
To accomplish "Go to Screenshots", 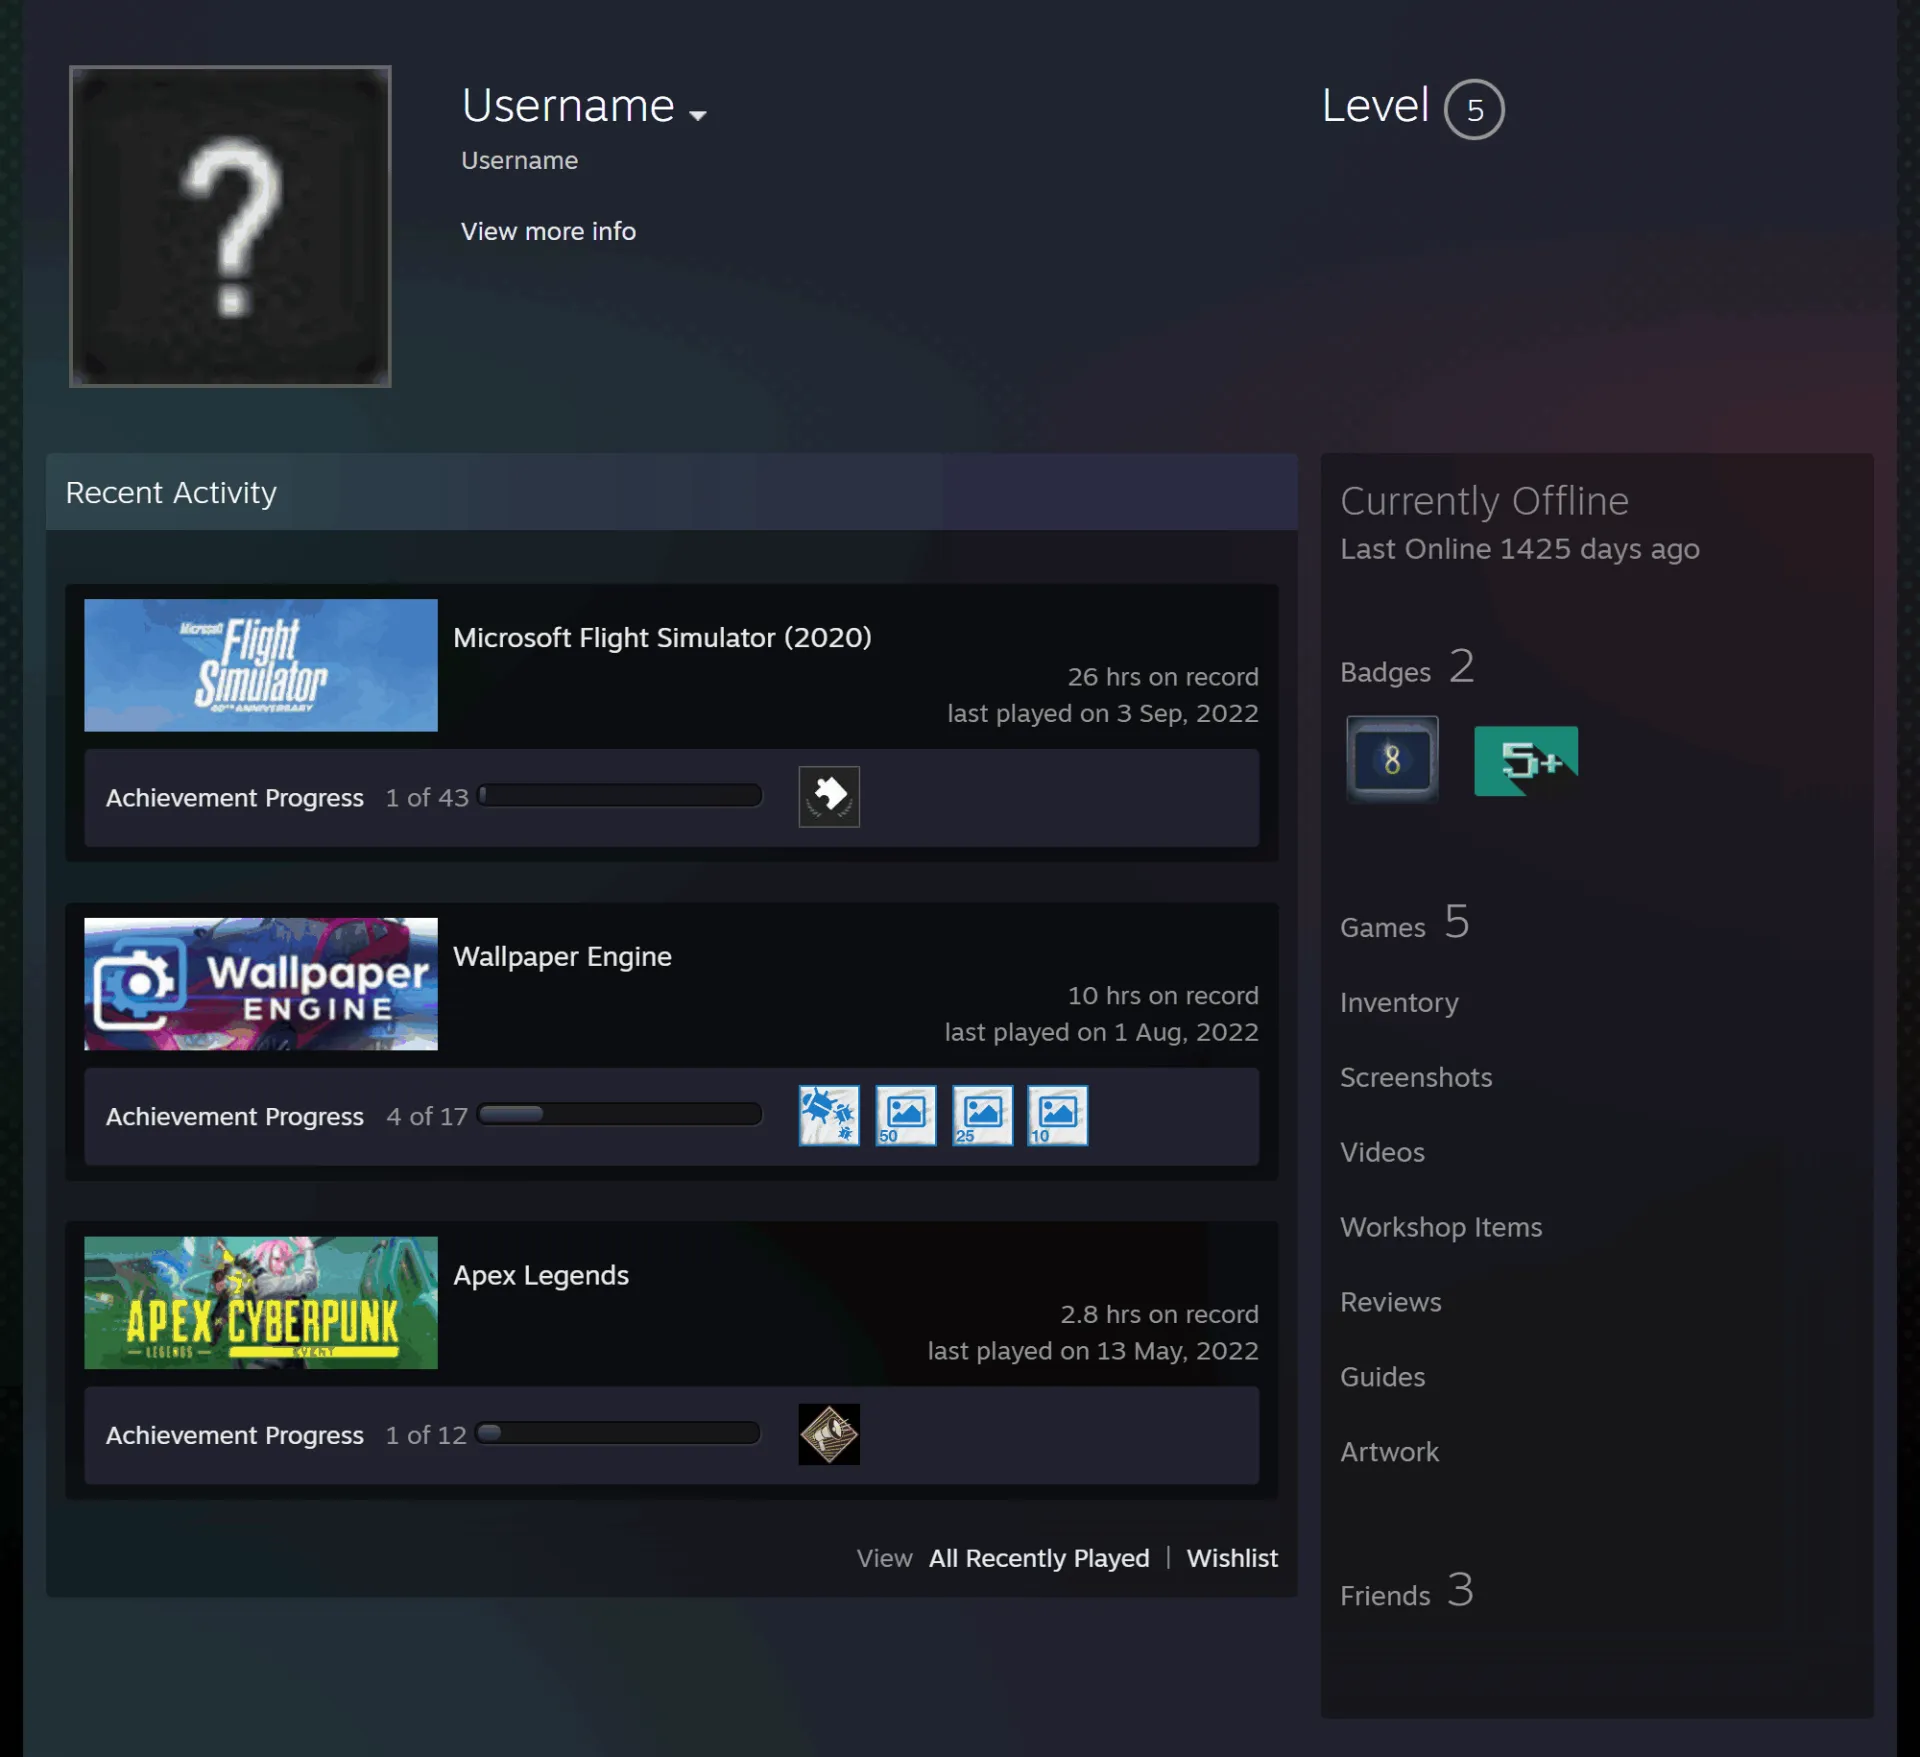I will coord(1416,1077).
